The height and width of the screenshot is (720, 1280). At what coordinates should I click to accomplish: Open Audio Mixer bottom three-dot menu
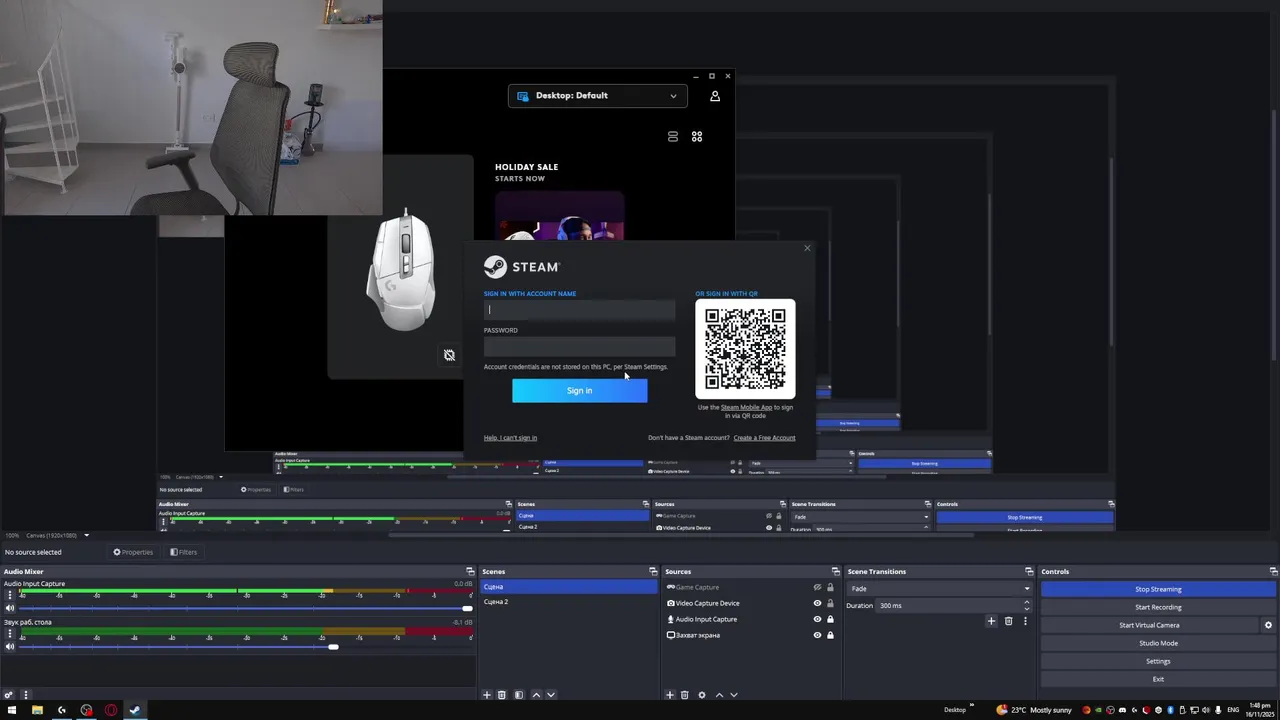(x=26, y=695)
